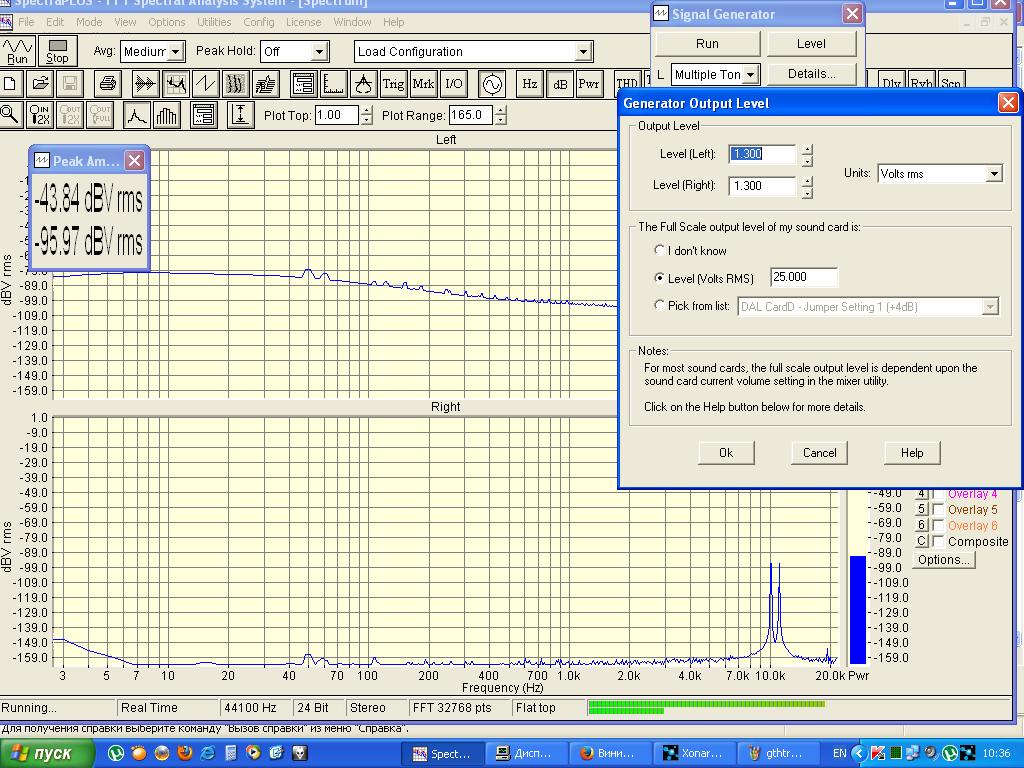
Task: Open file with folder icon
Action: (40, 84)
